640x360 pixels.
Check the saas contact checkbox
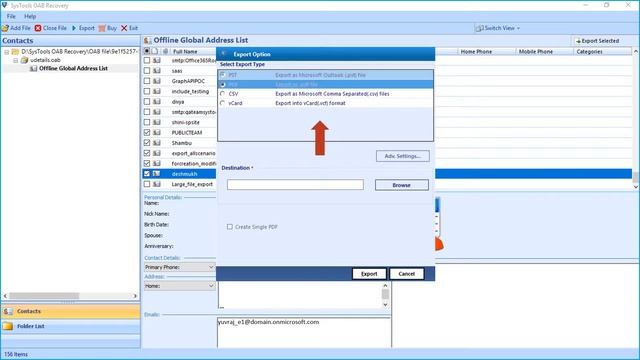pos(147,71)
